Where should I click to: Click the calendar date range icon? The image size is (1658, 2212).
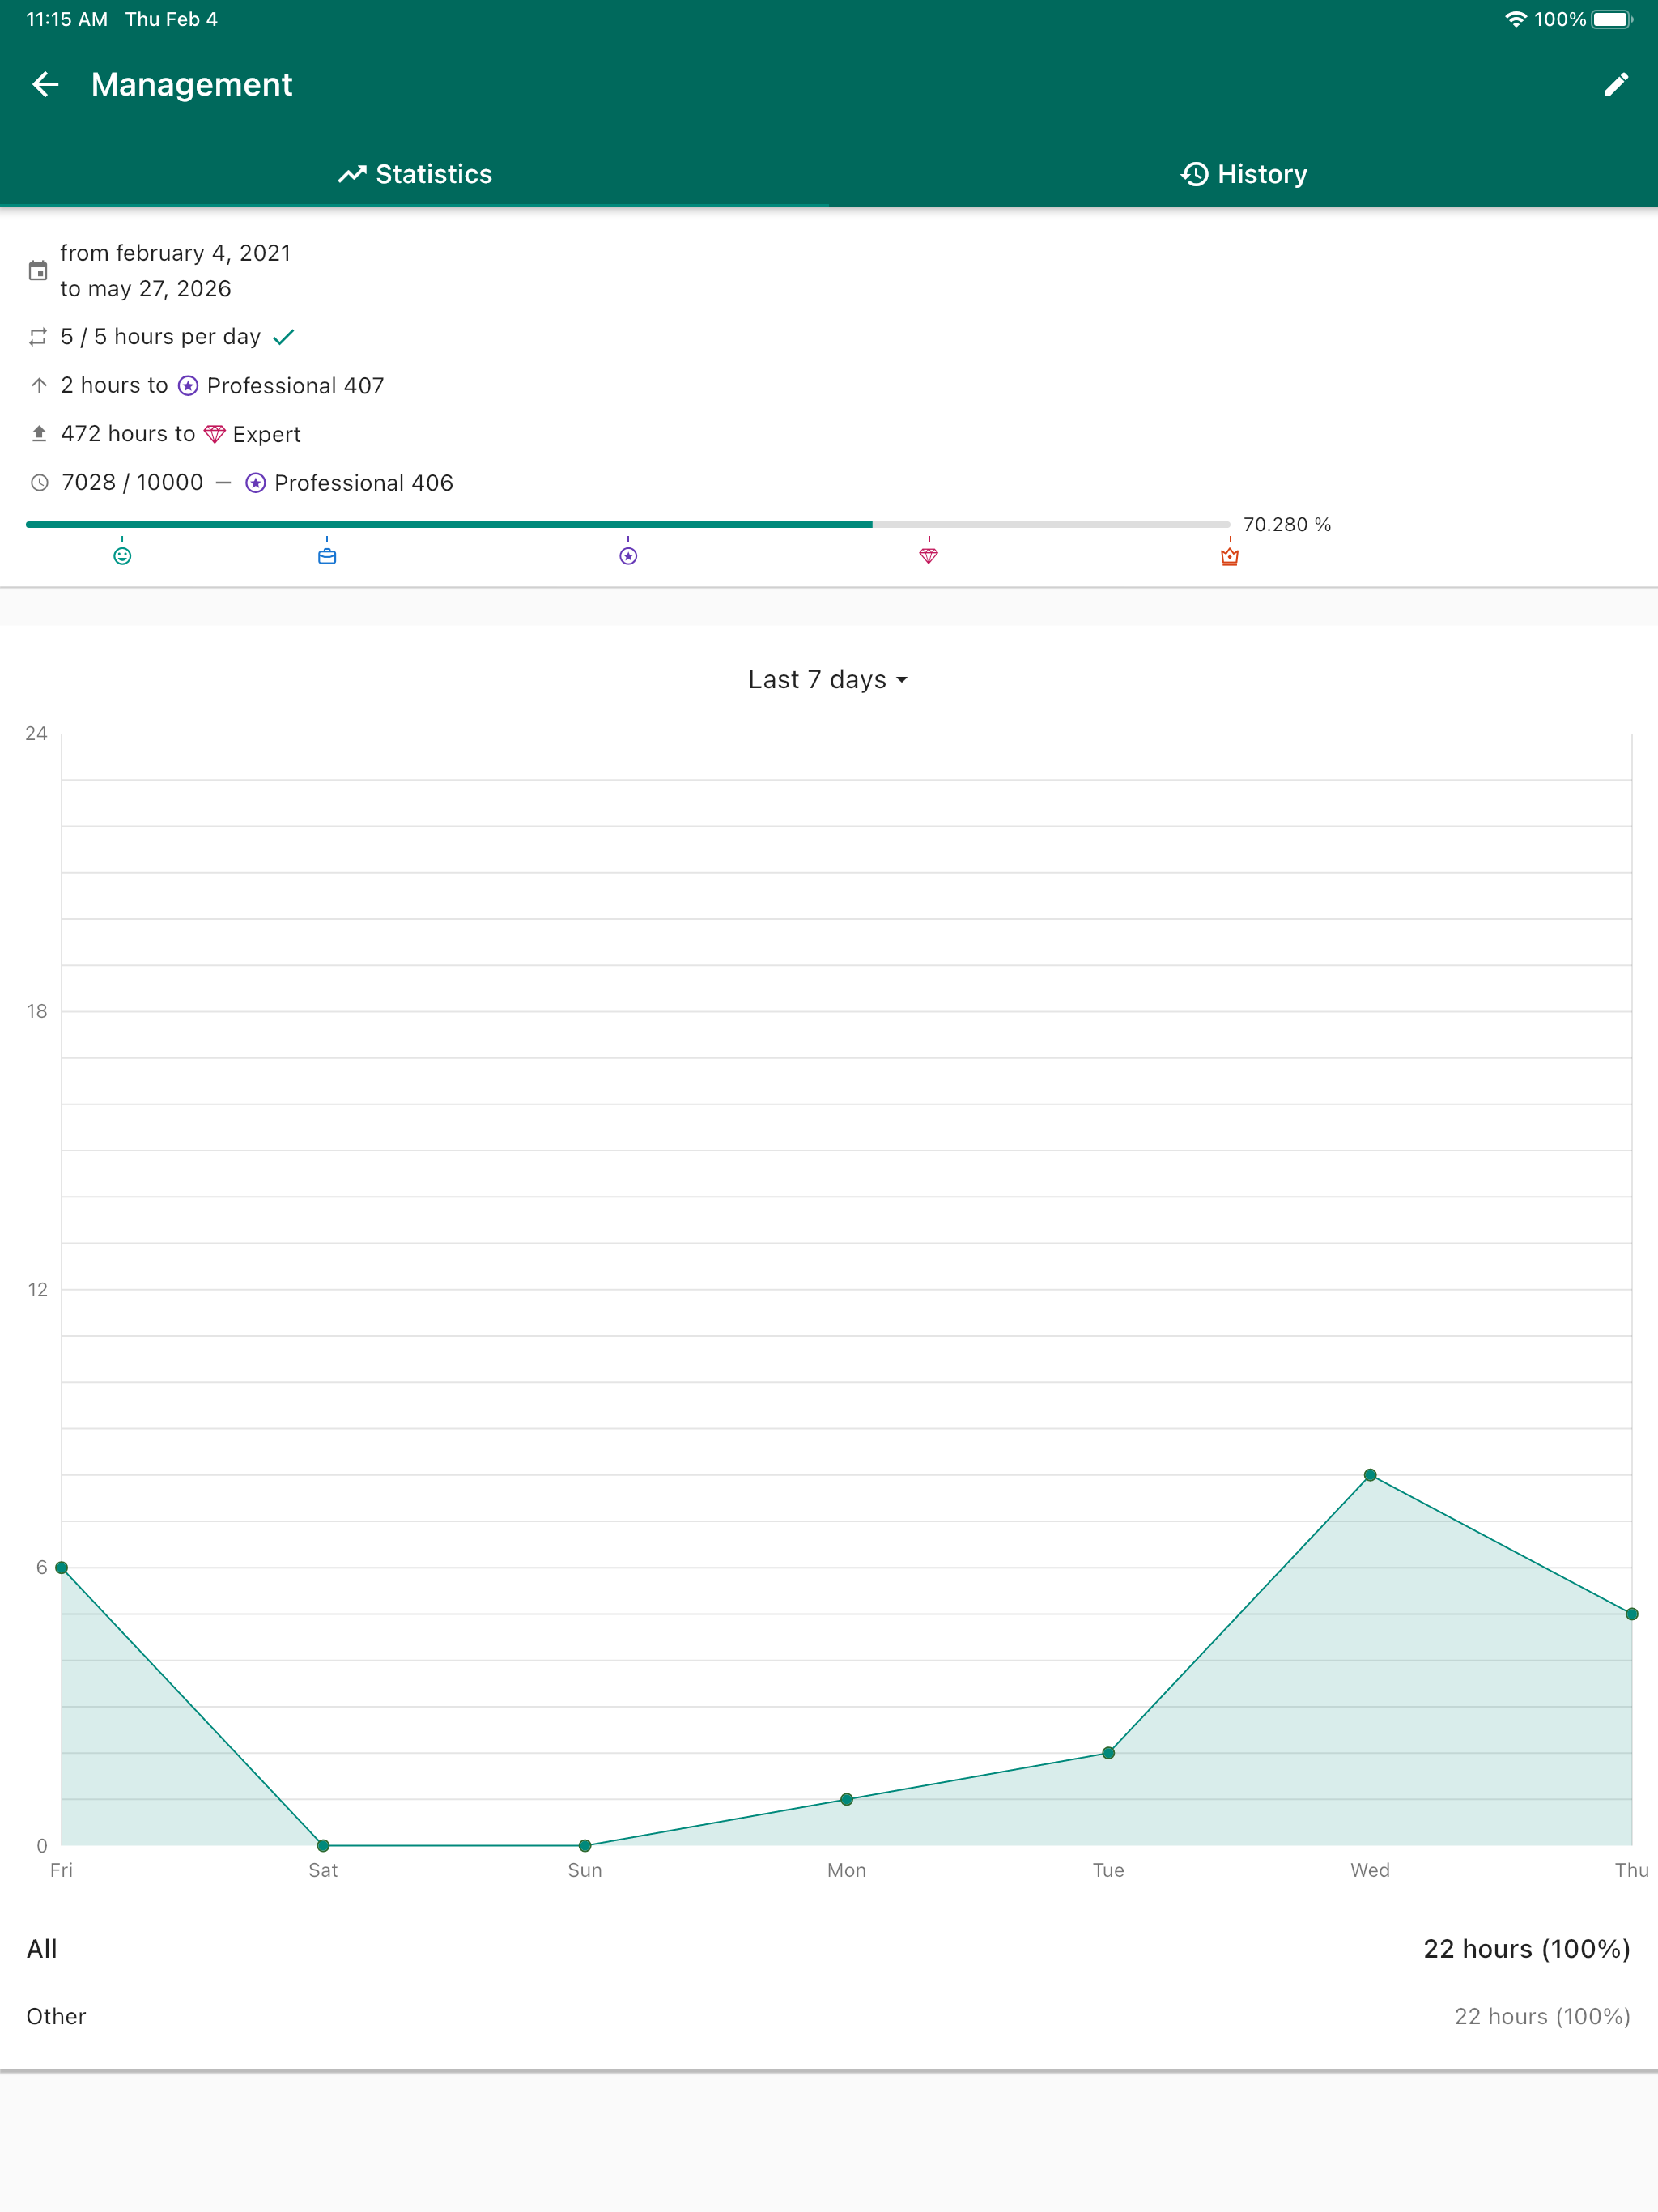click(x=38, y=270)
